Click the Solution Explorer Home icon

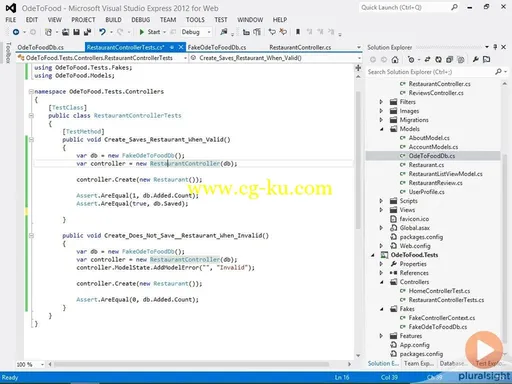click(395, 60)
